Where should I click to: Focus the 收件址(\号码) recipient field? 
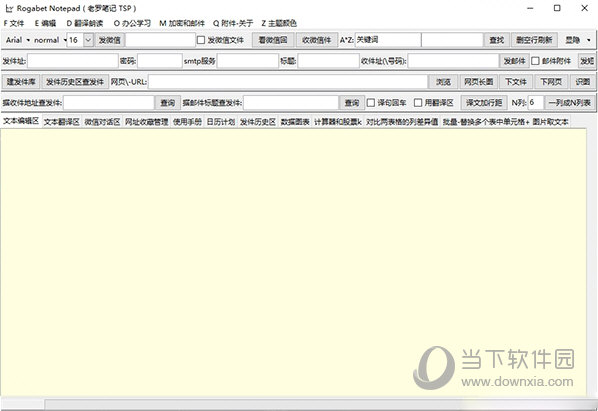coord(453,61)
